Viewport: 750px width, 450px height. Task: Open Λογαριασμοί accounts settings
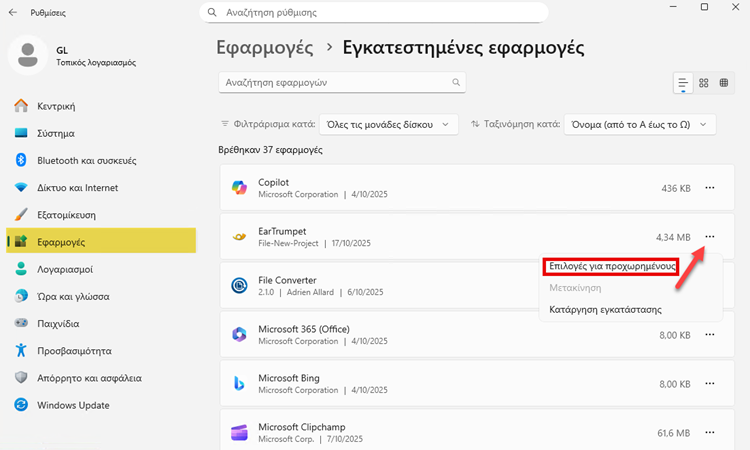point(101,270)
